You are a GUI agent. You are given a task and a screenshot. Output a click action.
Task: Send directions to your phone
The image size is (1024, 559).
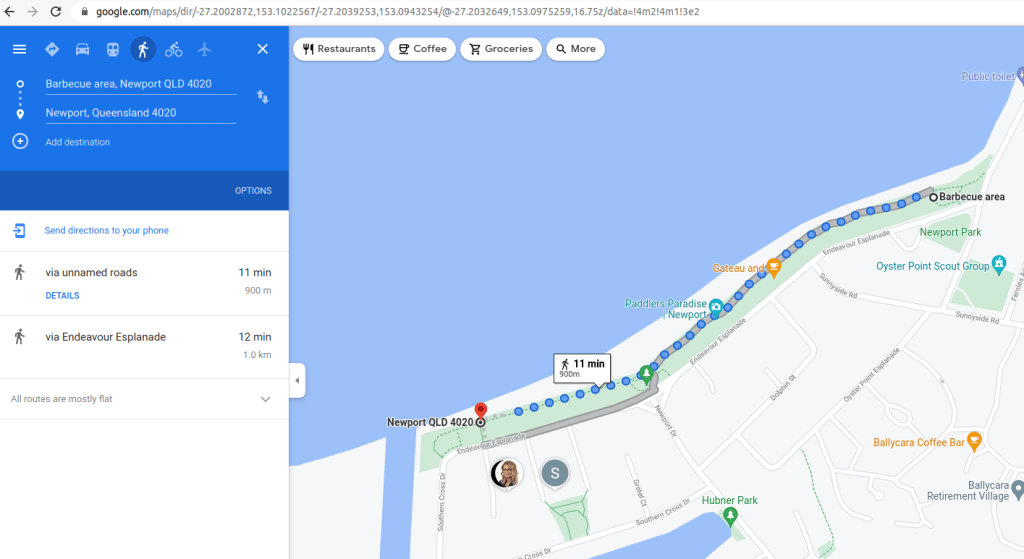click(x=106, y=231)
